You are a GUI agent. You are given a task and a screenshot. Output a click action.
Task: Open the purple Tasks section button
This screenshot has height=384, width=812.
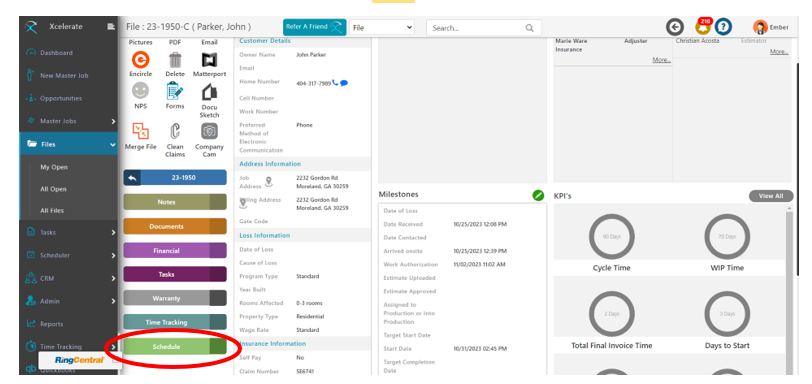point(175,274)
